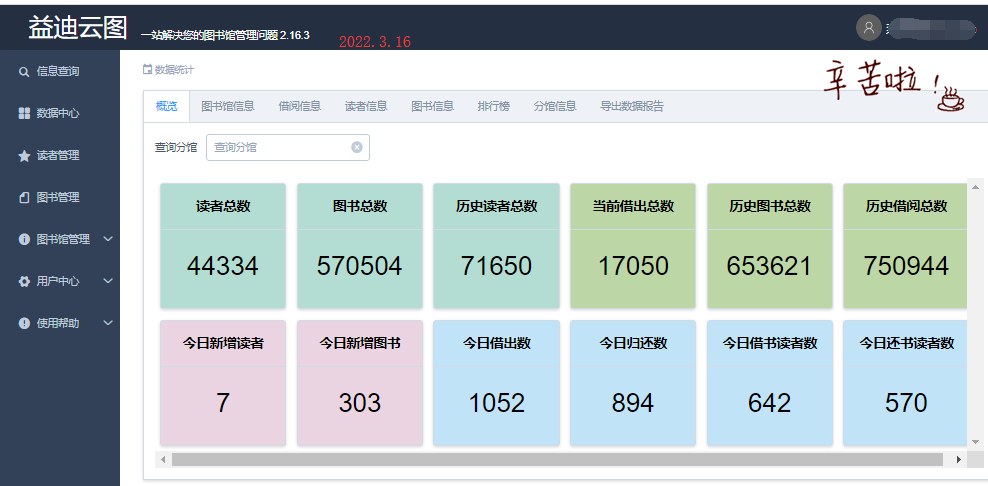Click into the 查询分馆 search input

278,147
